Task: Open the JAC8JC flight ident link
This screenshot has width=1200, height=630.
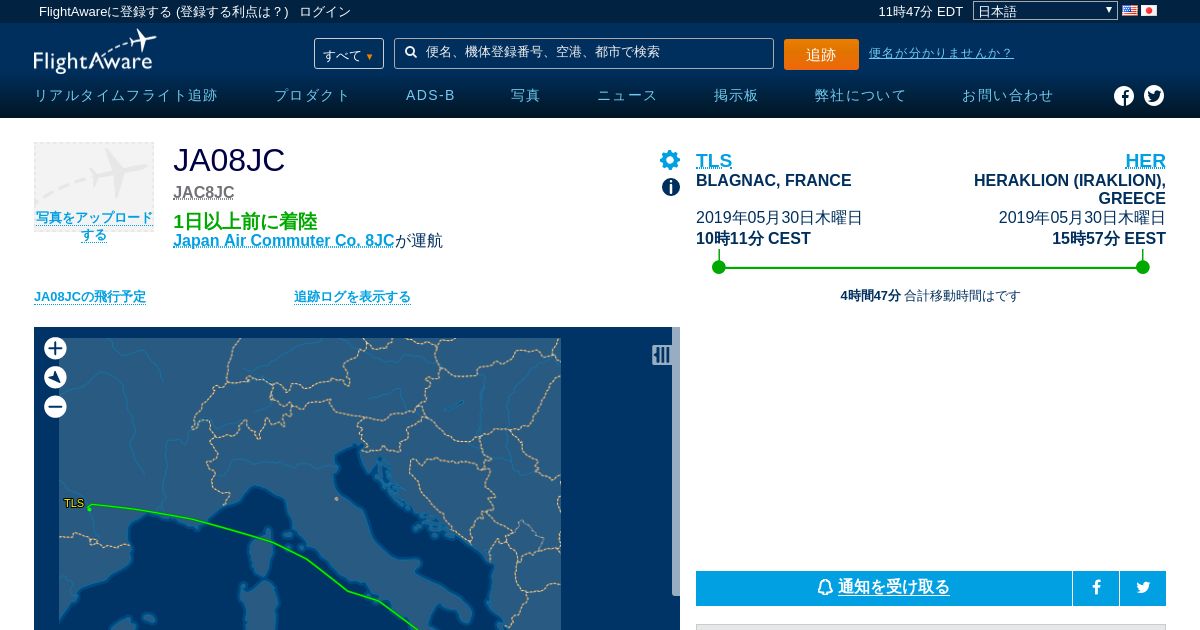Action: tap(204, 192)
